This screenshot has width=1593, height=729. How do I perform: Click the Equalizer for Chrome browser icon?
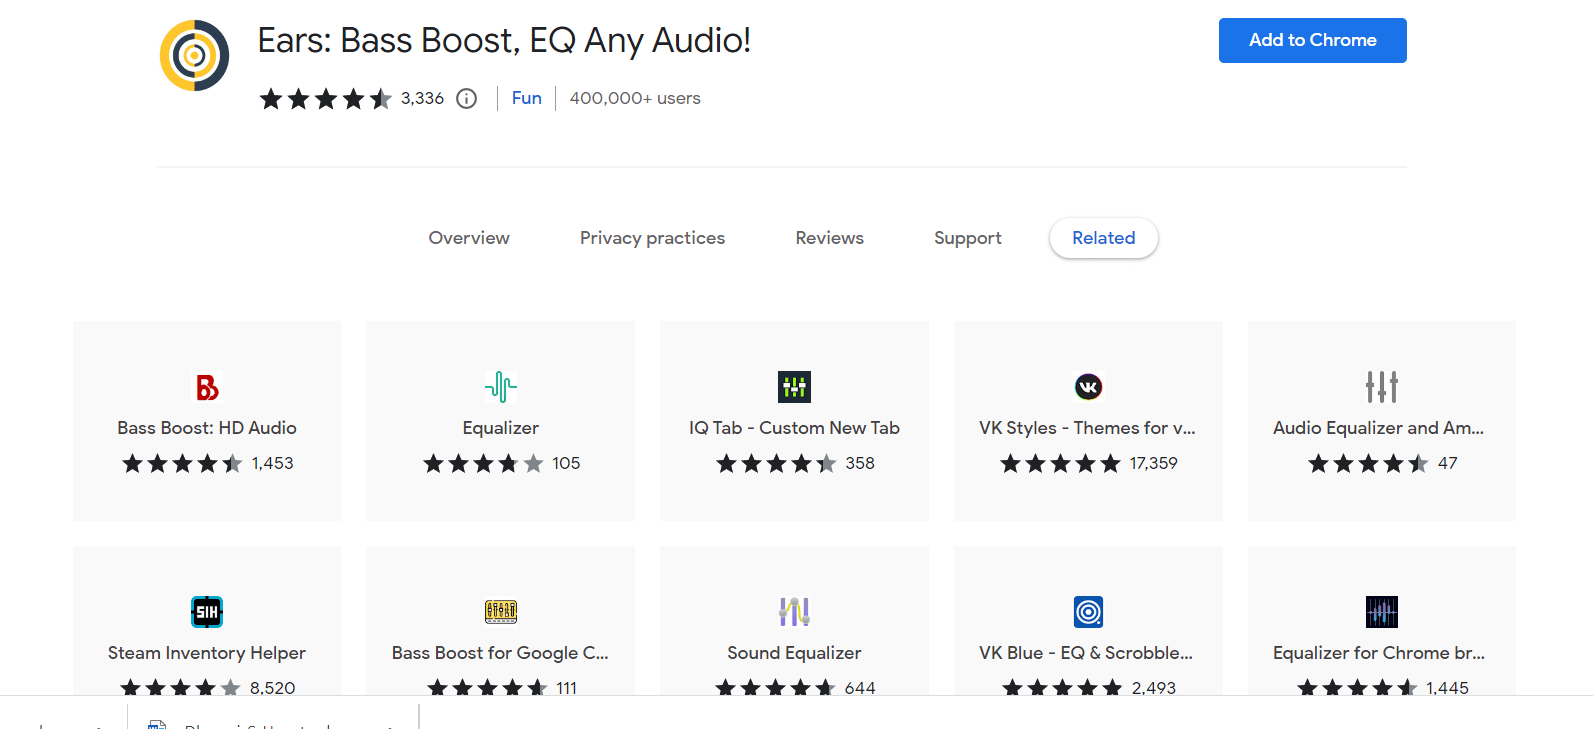pos(1382,612)
